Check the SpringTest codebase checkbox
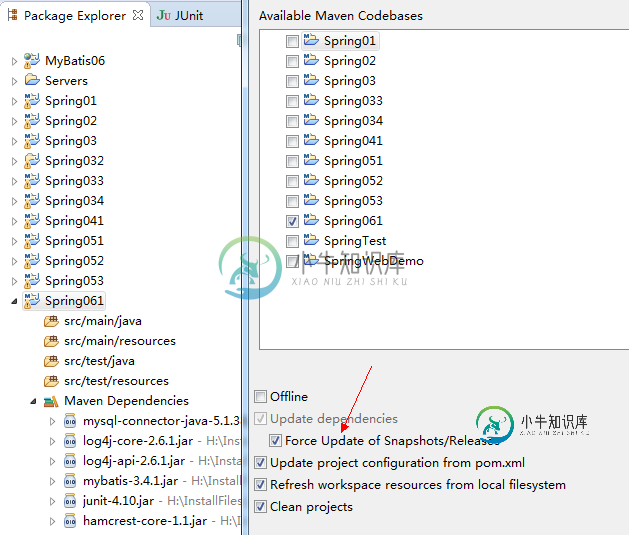 (x=292, y=241)
